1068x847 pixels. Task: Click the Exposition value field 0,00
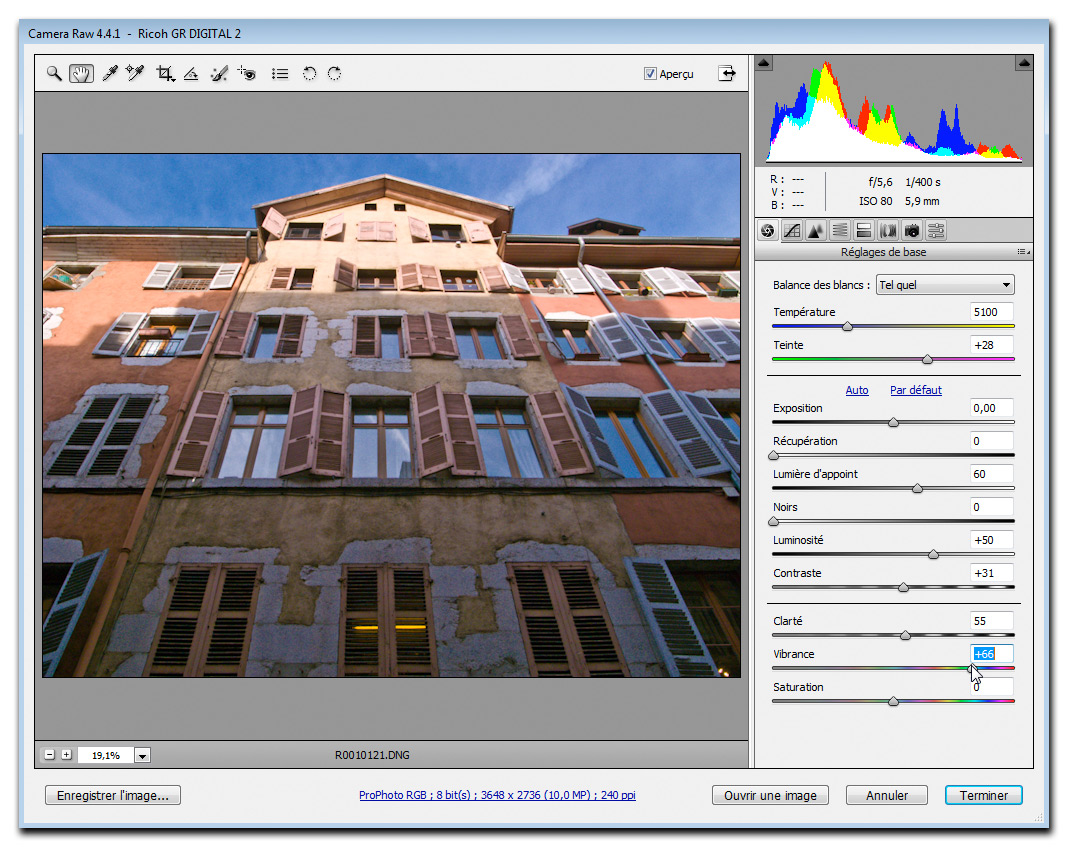pyautogui.click(x=992, y=408)
